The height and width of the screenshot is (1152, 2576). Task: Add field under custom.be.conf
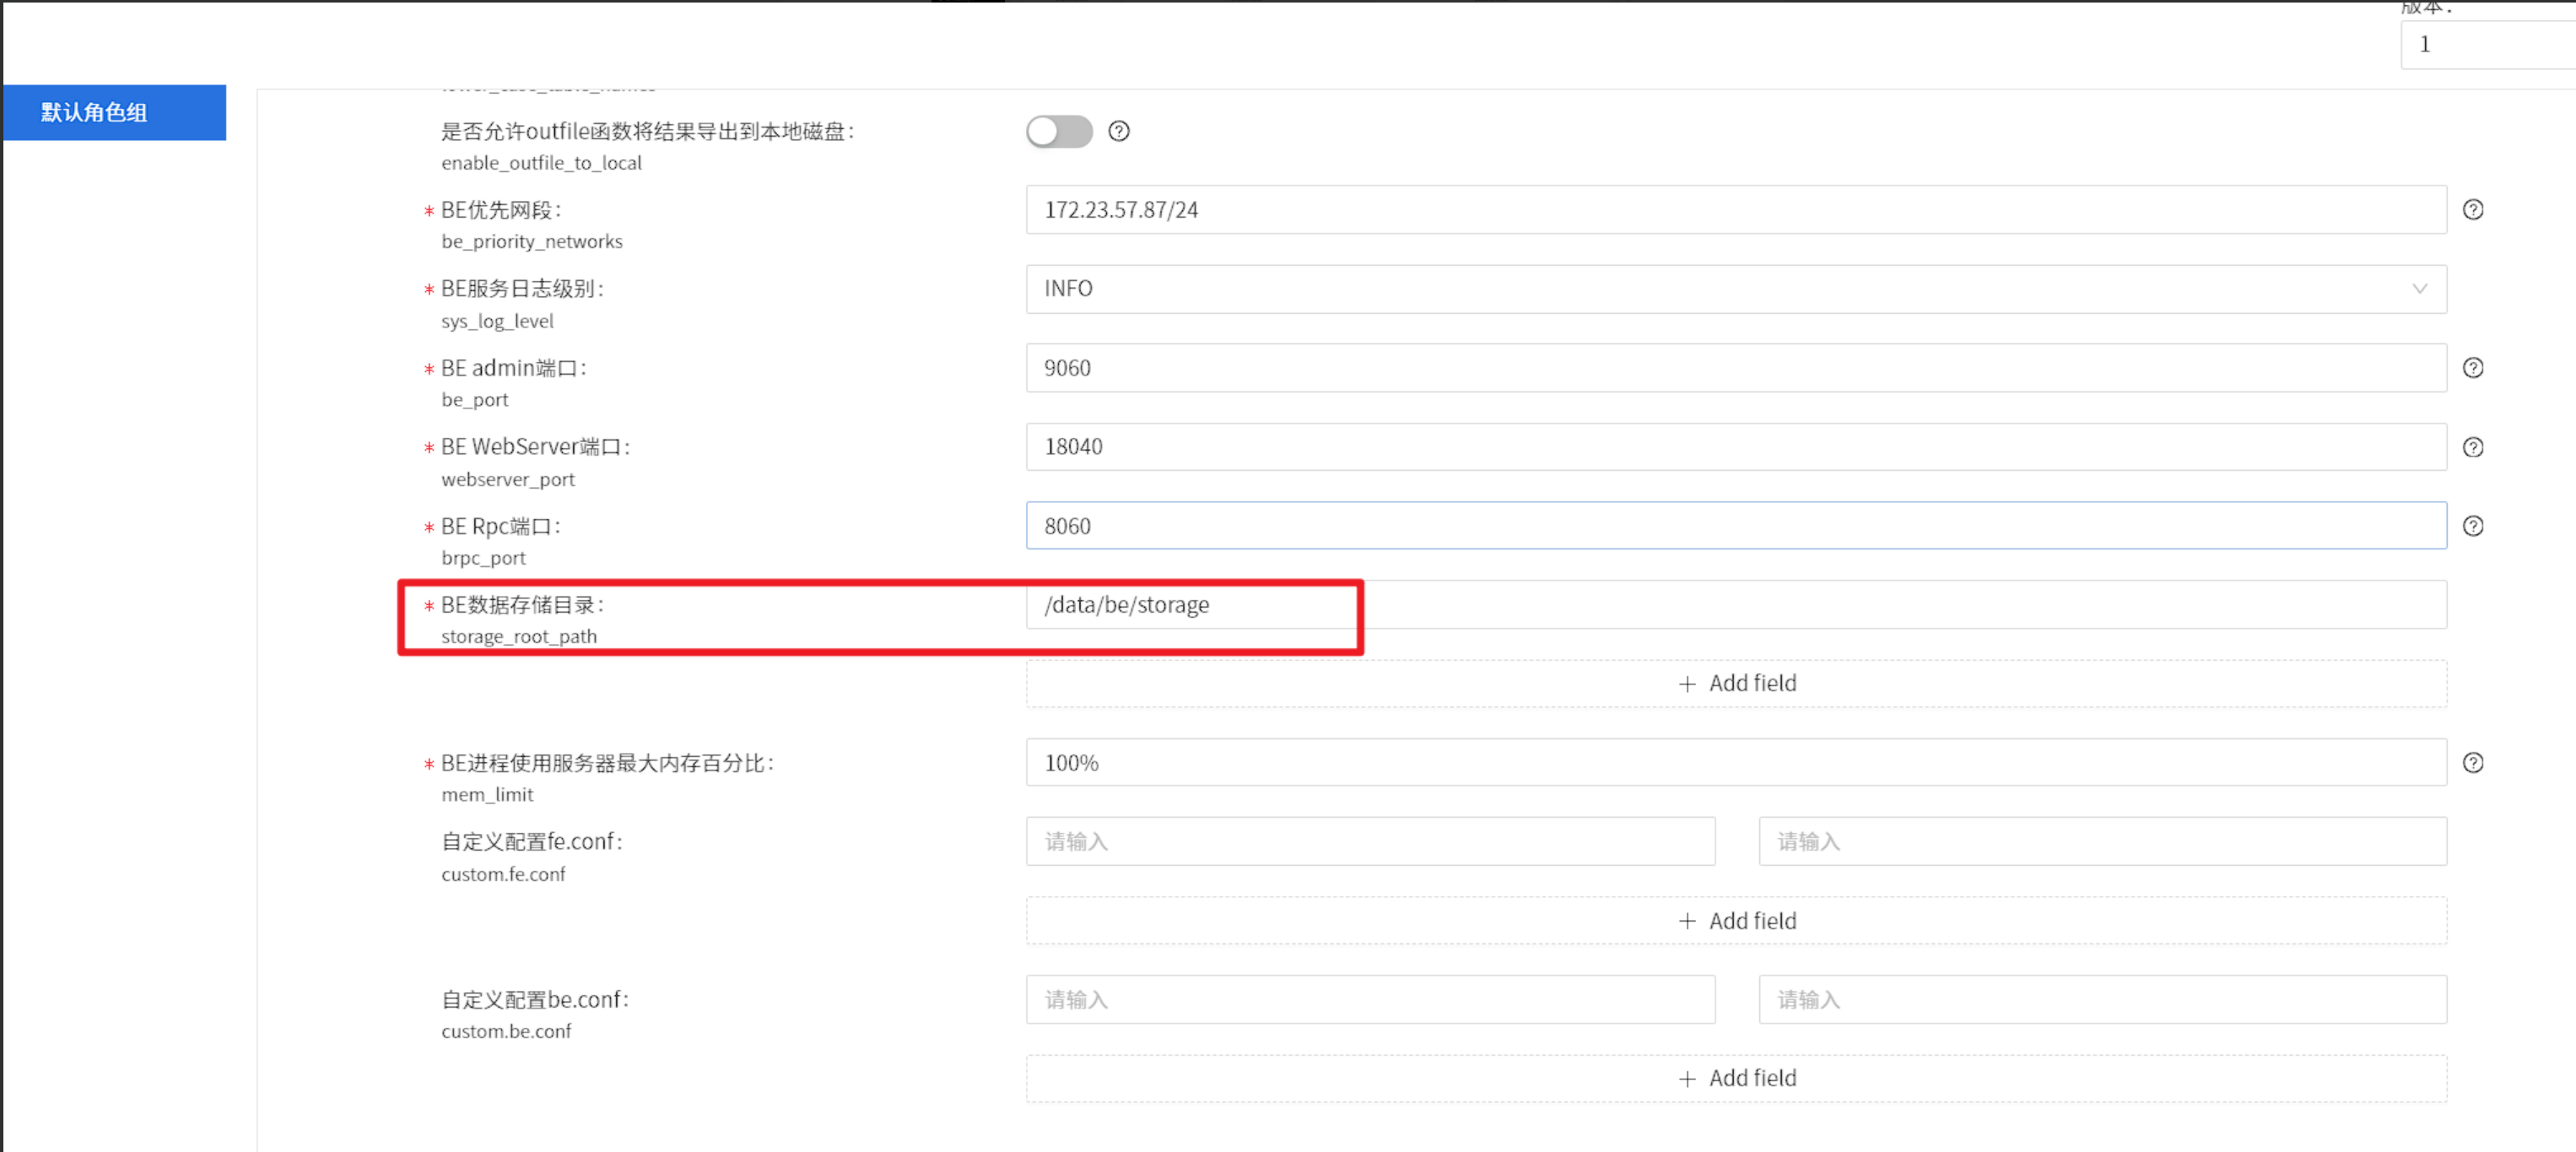1736,1079
